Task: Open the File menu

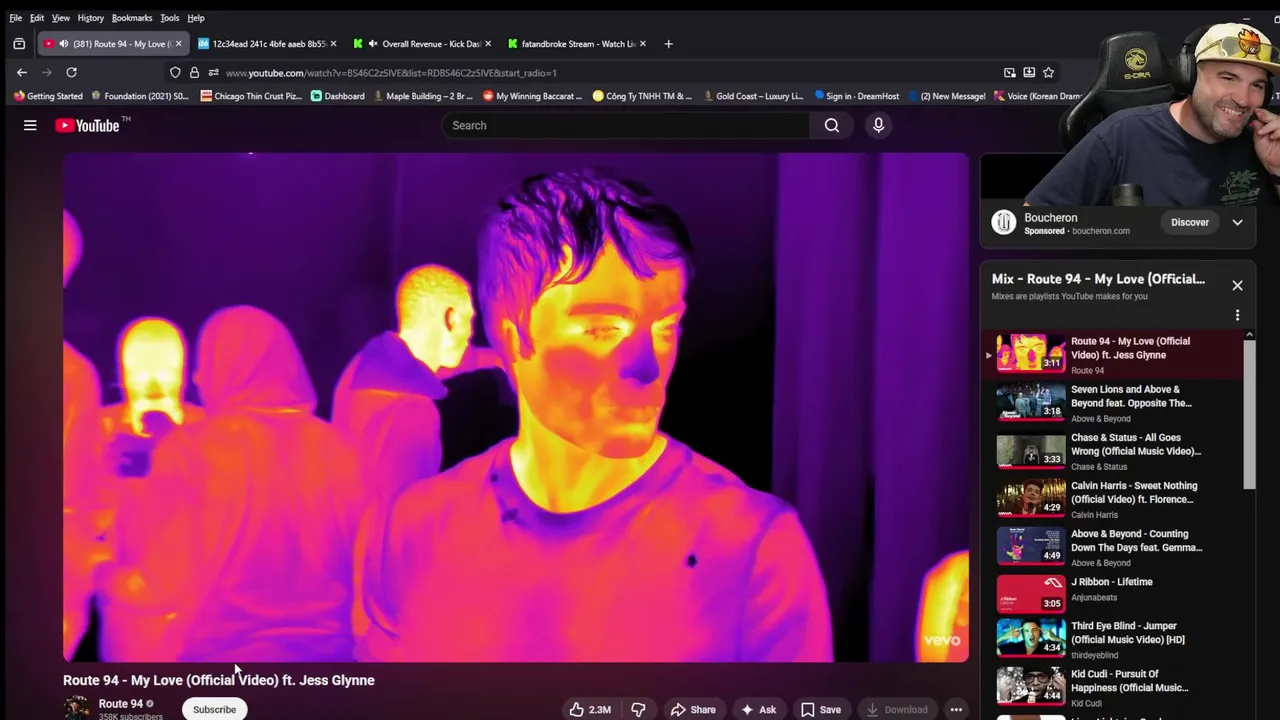Action: click(16, 18)
